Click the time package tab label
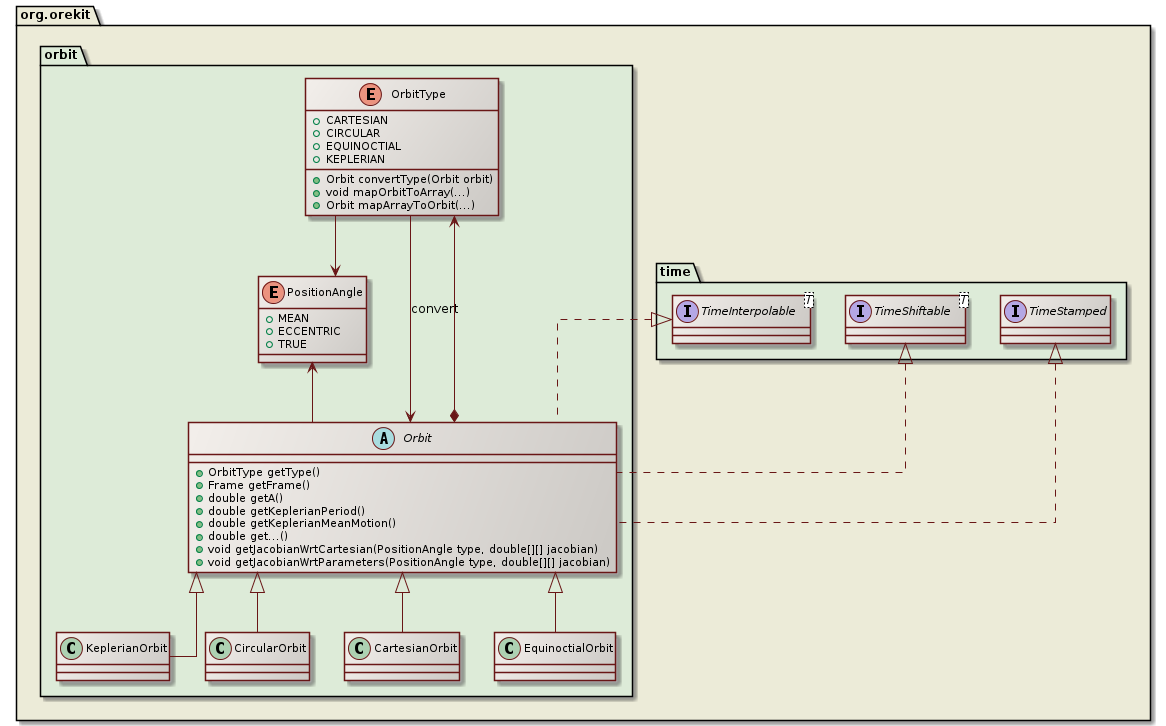Viewport: 1166px width, 726px height. point(675,271)
